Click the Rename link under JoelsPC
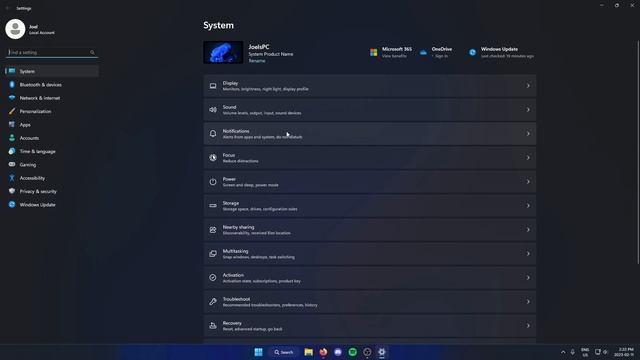640x360 pixels. coord(257,61)
